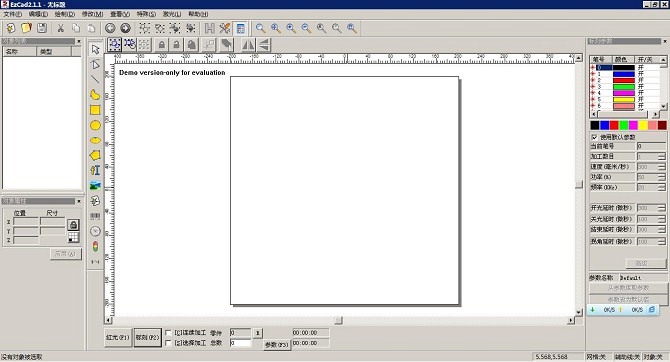Adjust the 速度(毫米/秒) spinner
Screen dimensions: 670x362
[662, 167]
